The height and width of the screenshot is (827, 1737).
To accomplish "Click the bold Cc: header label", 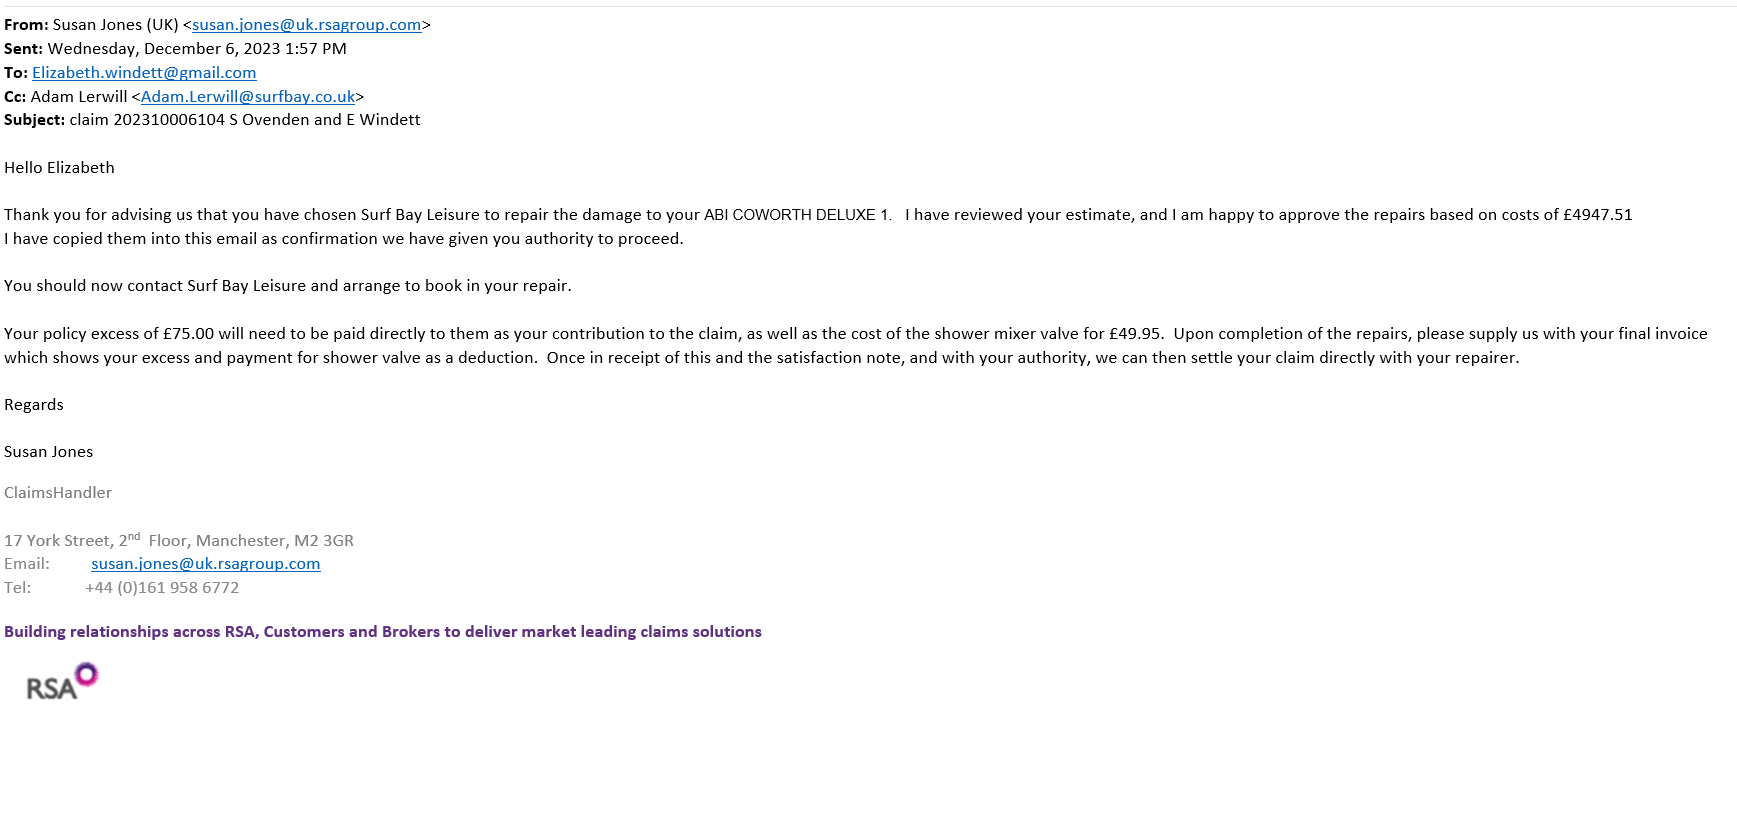I will [15, 97].
